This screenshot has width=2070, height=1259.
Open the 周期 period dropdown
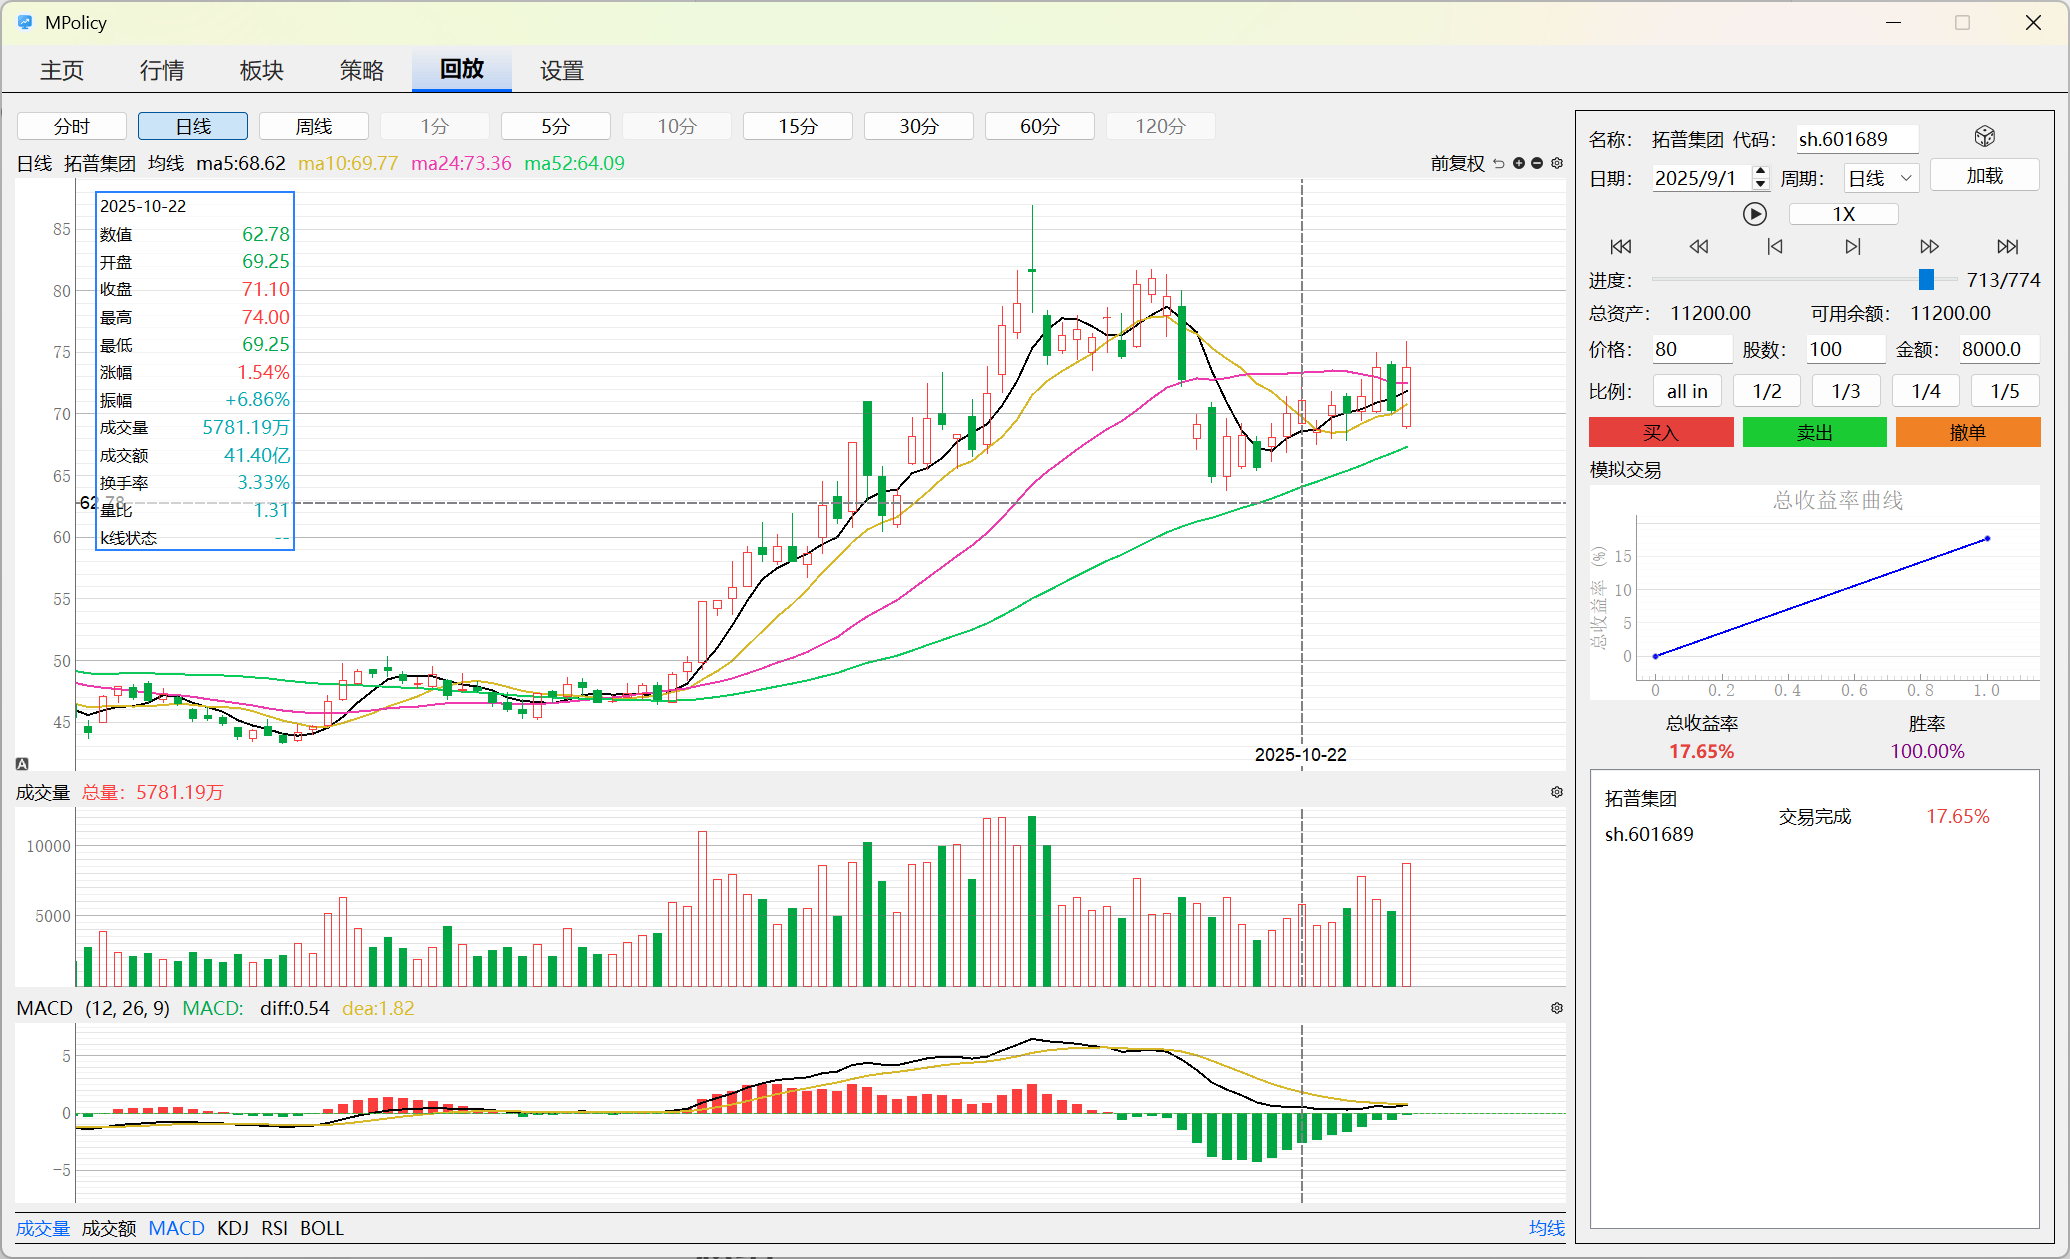pos(1880,178)
